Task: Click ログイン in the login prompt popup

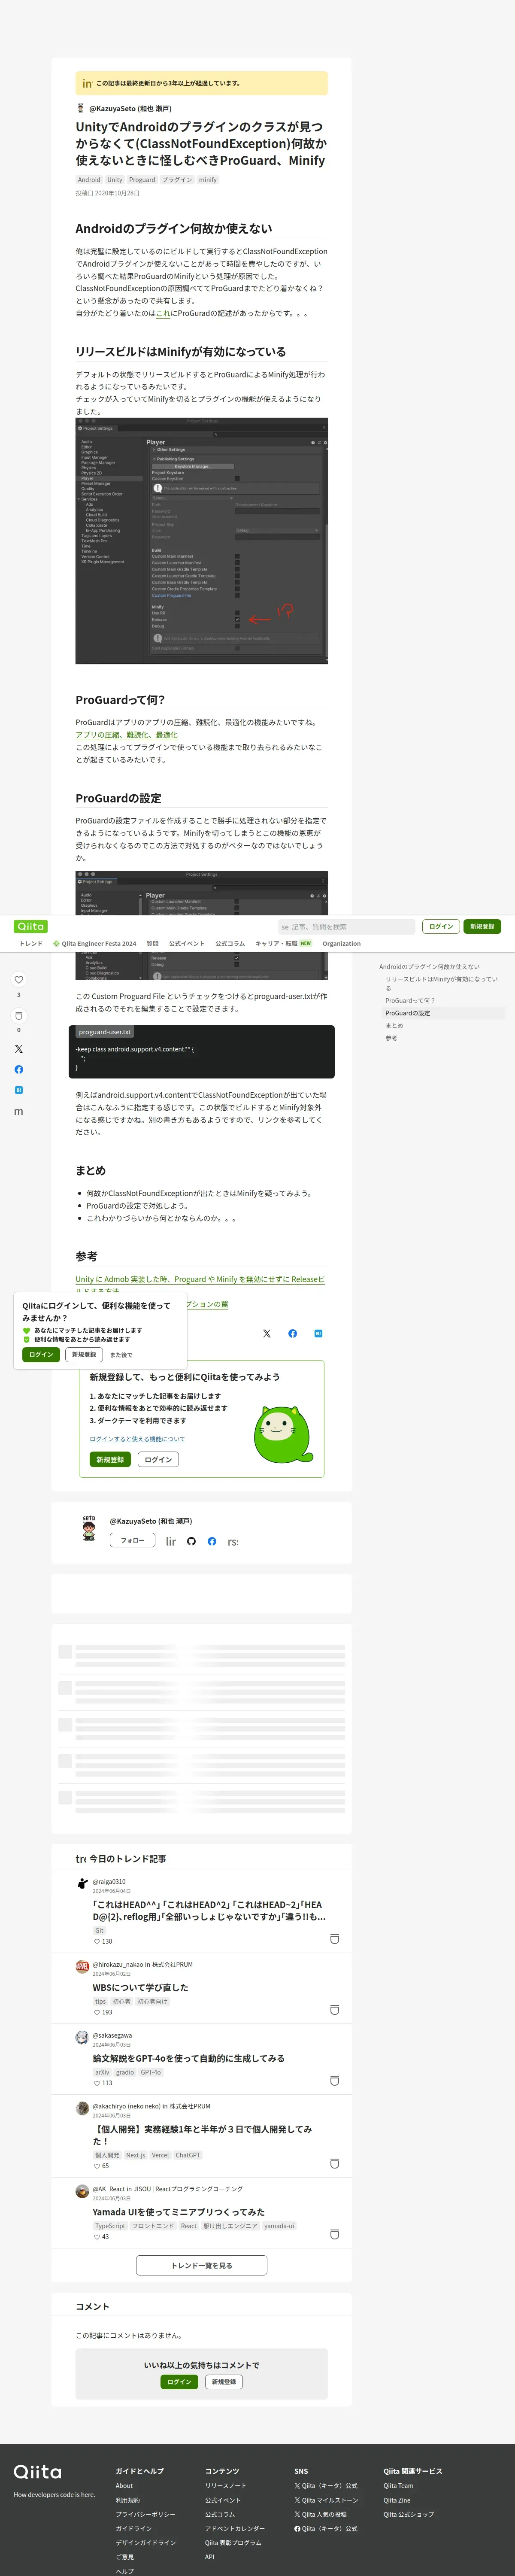Action: [x=41, y=1354]
